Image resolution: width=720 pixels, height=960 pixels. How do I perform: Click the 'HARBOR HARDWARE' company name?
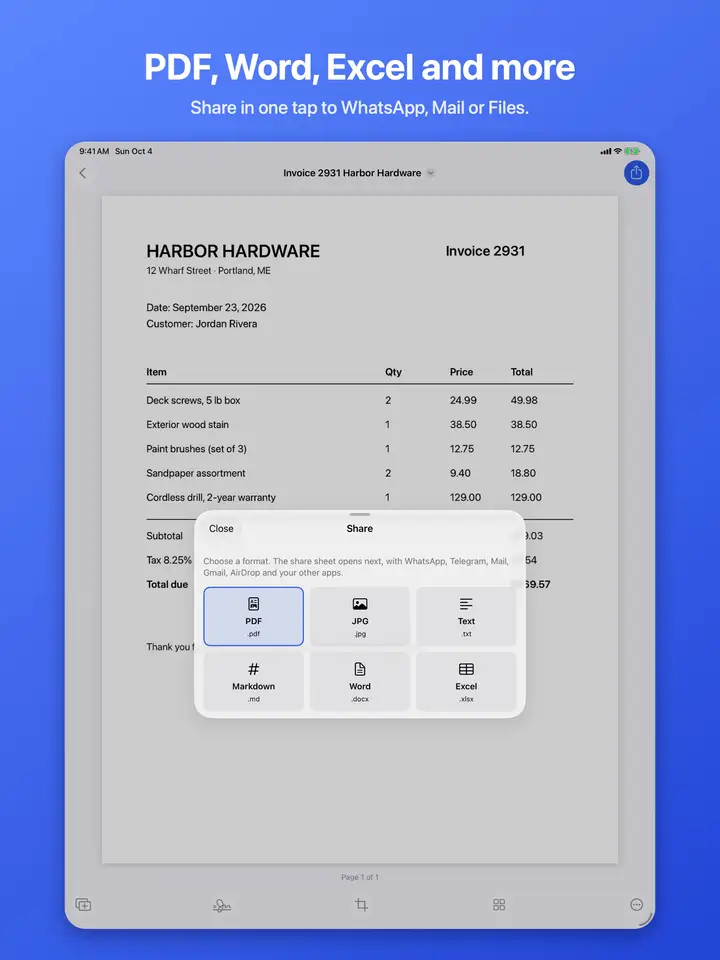[233, 251]
